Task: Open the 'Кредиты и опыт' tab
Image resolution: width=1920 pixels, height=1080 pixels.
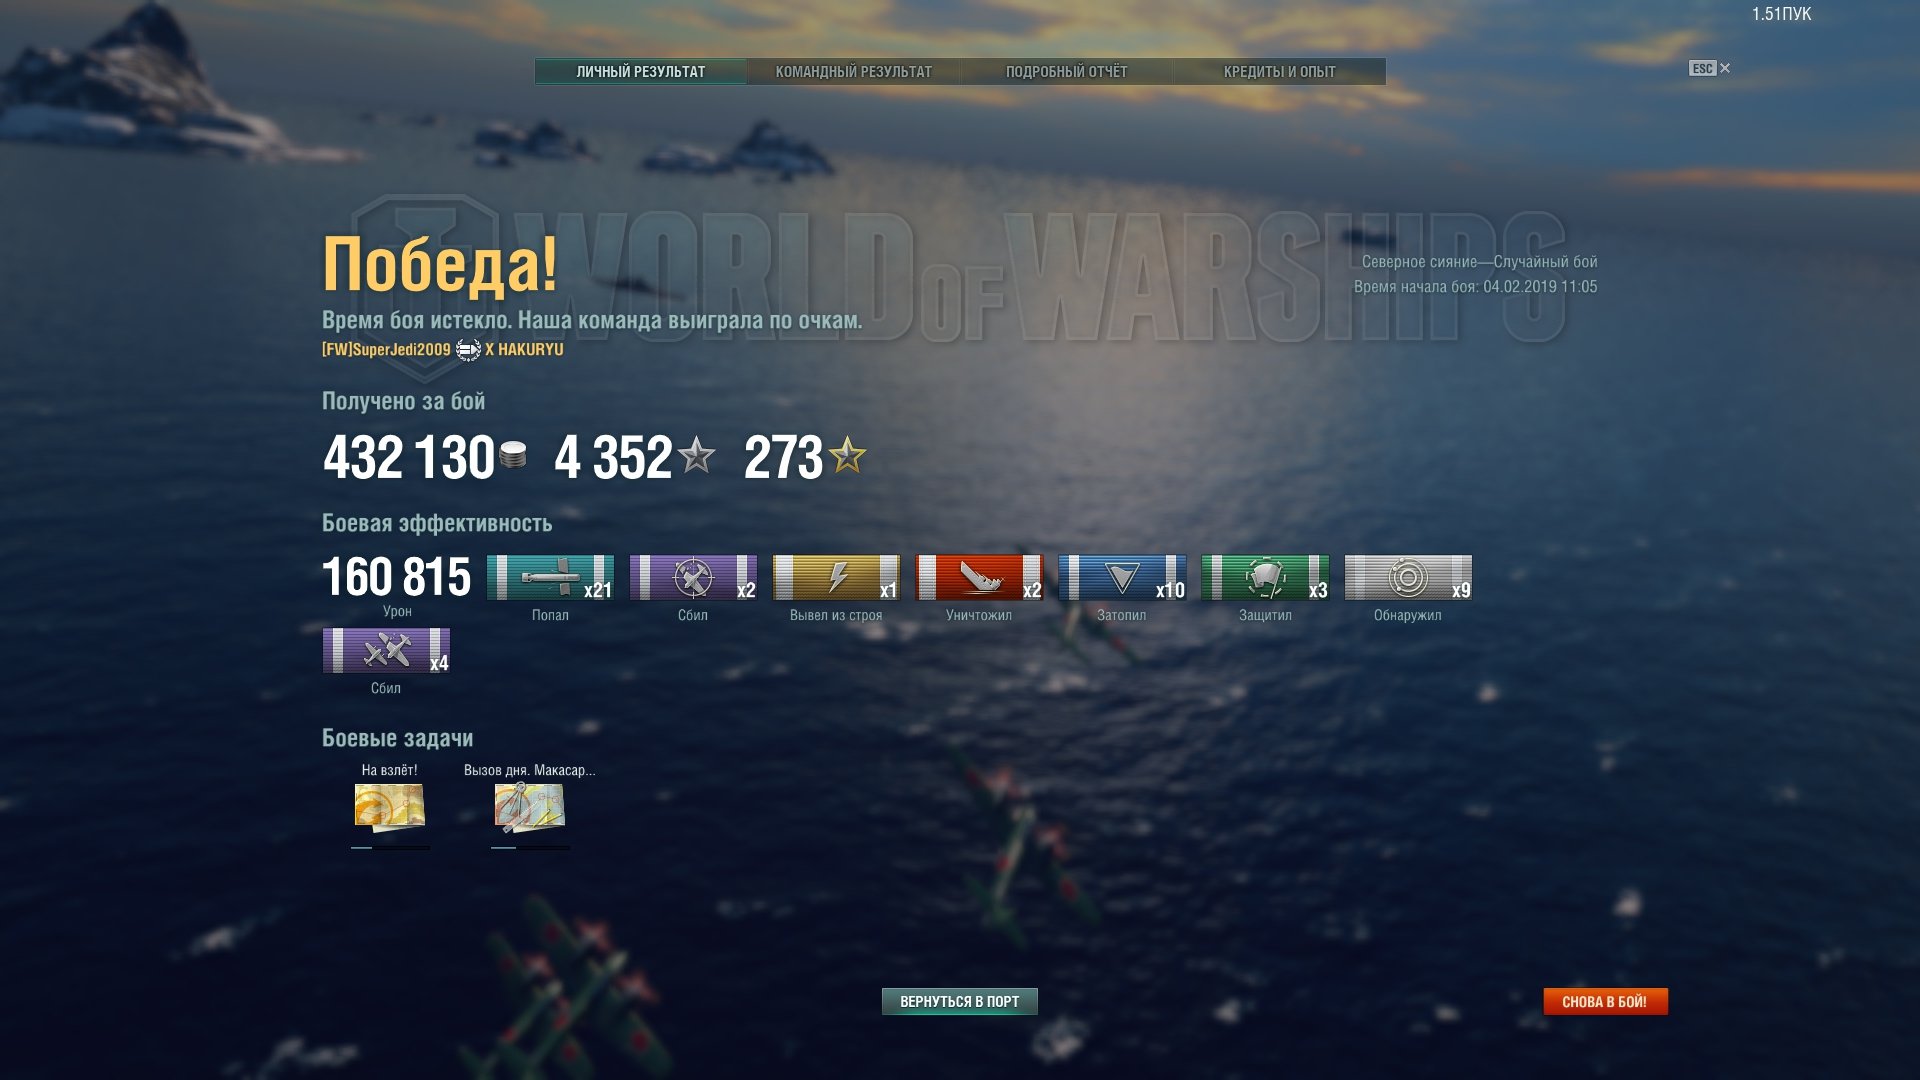Action: pos(1280,71)
